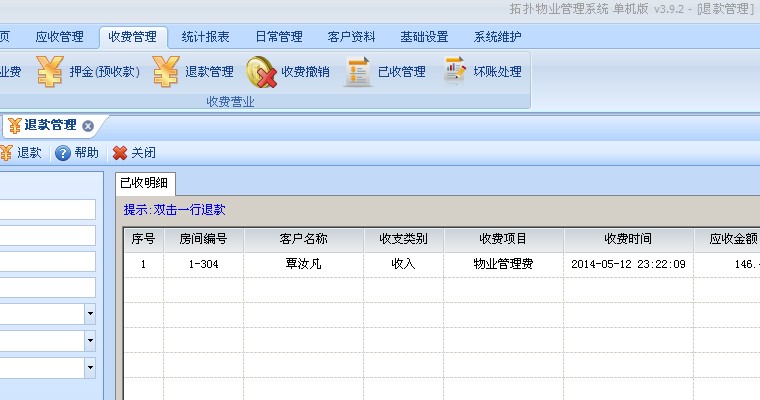
Task: Select the 坏账处理 bad debt icon
Action: click(482, 71)
